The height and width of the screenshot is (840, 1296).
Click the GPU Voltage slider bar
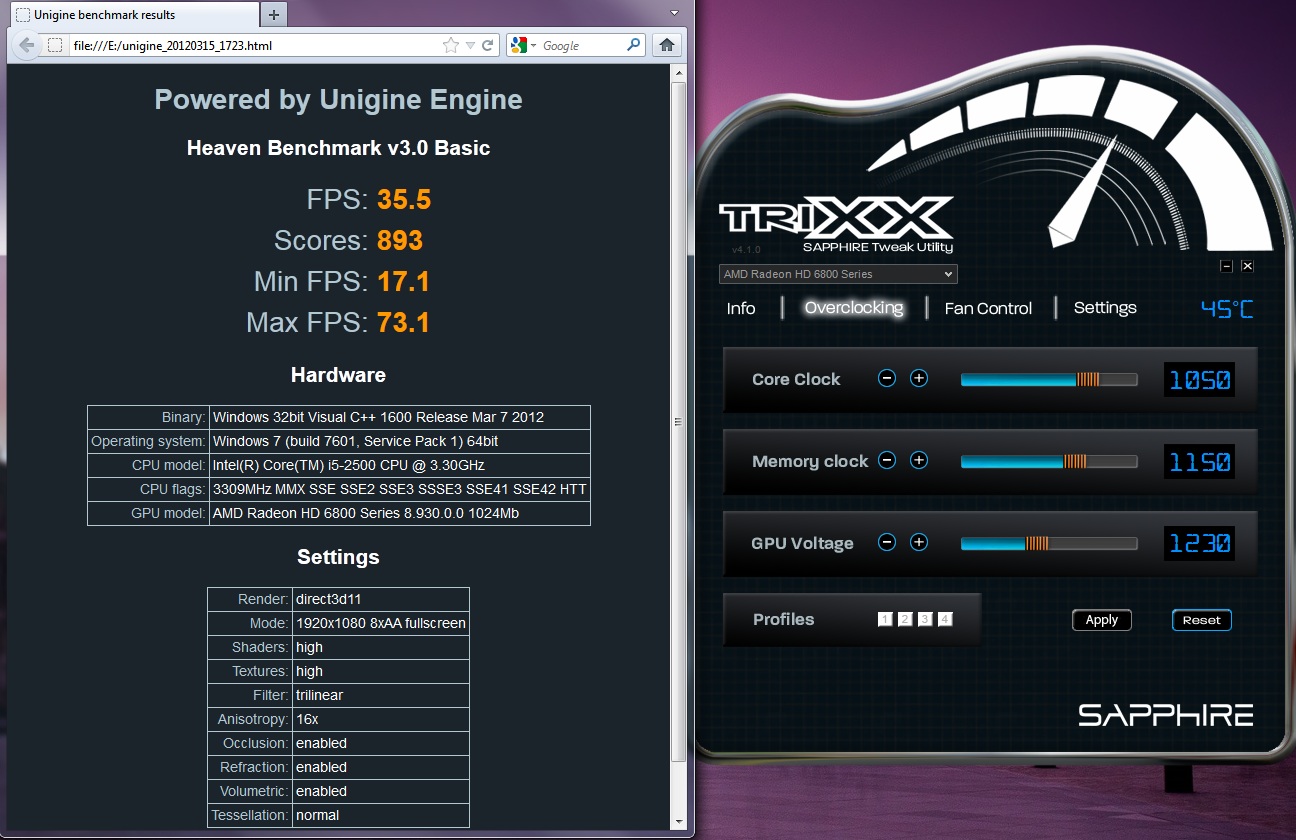pyautogui.click(x=1049, y=543)
